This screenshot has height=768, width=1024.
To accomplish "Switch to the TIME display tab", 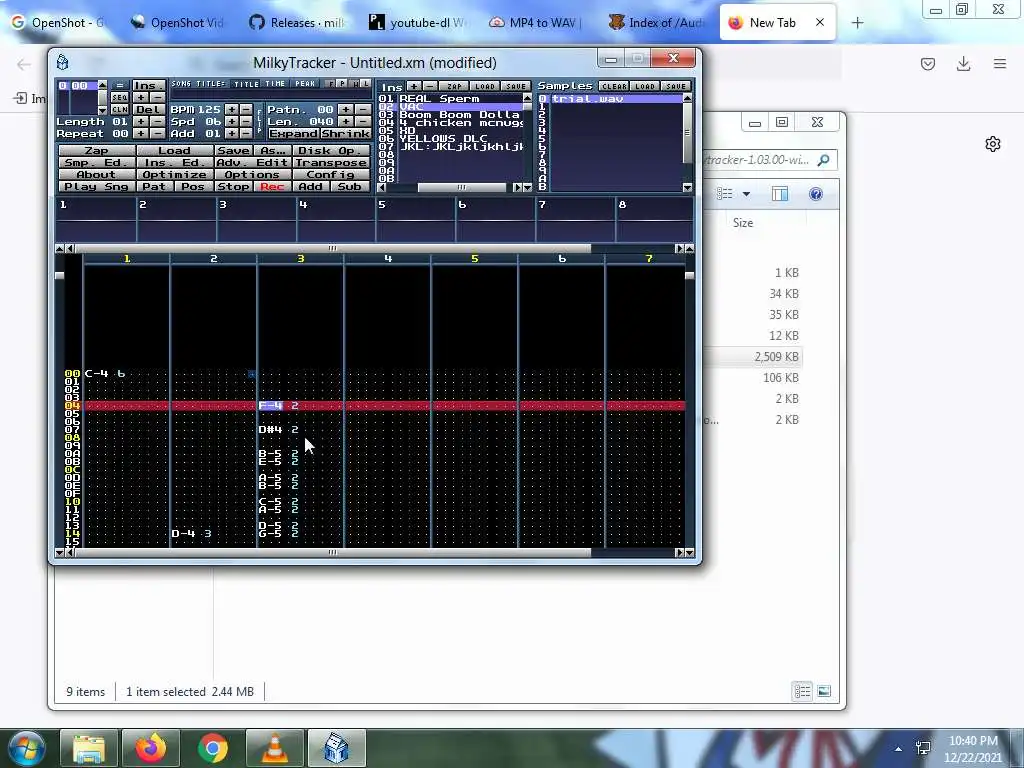I will (x=274, y=84).
